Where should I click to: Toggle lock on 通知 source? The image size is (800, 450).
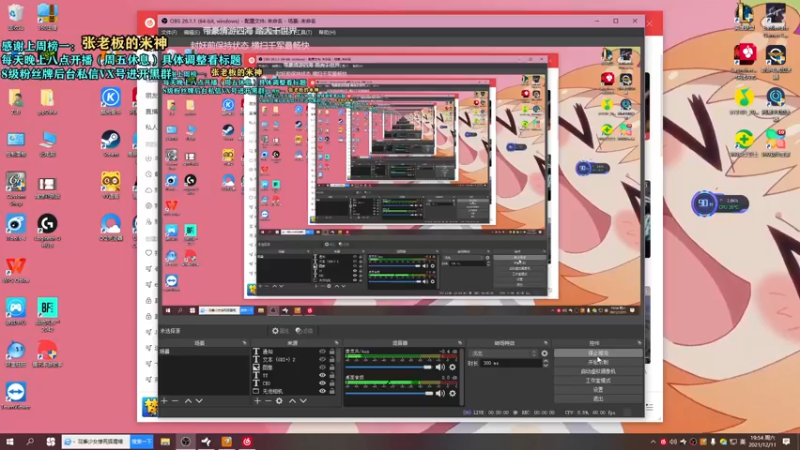tap(332, 352)
